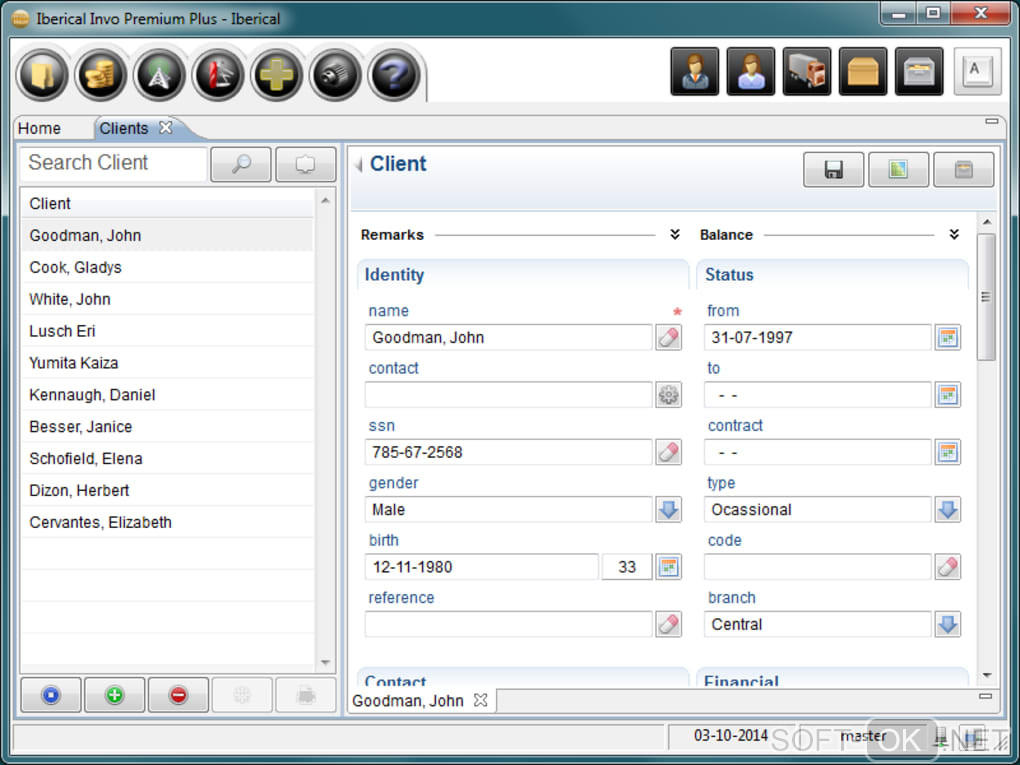Click the yellow plus round toolbar icon
Image resolution: width=1020 pixels, height=765 pixels.
pos(276,75)
